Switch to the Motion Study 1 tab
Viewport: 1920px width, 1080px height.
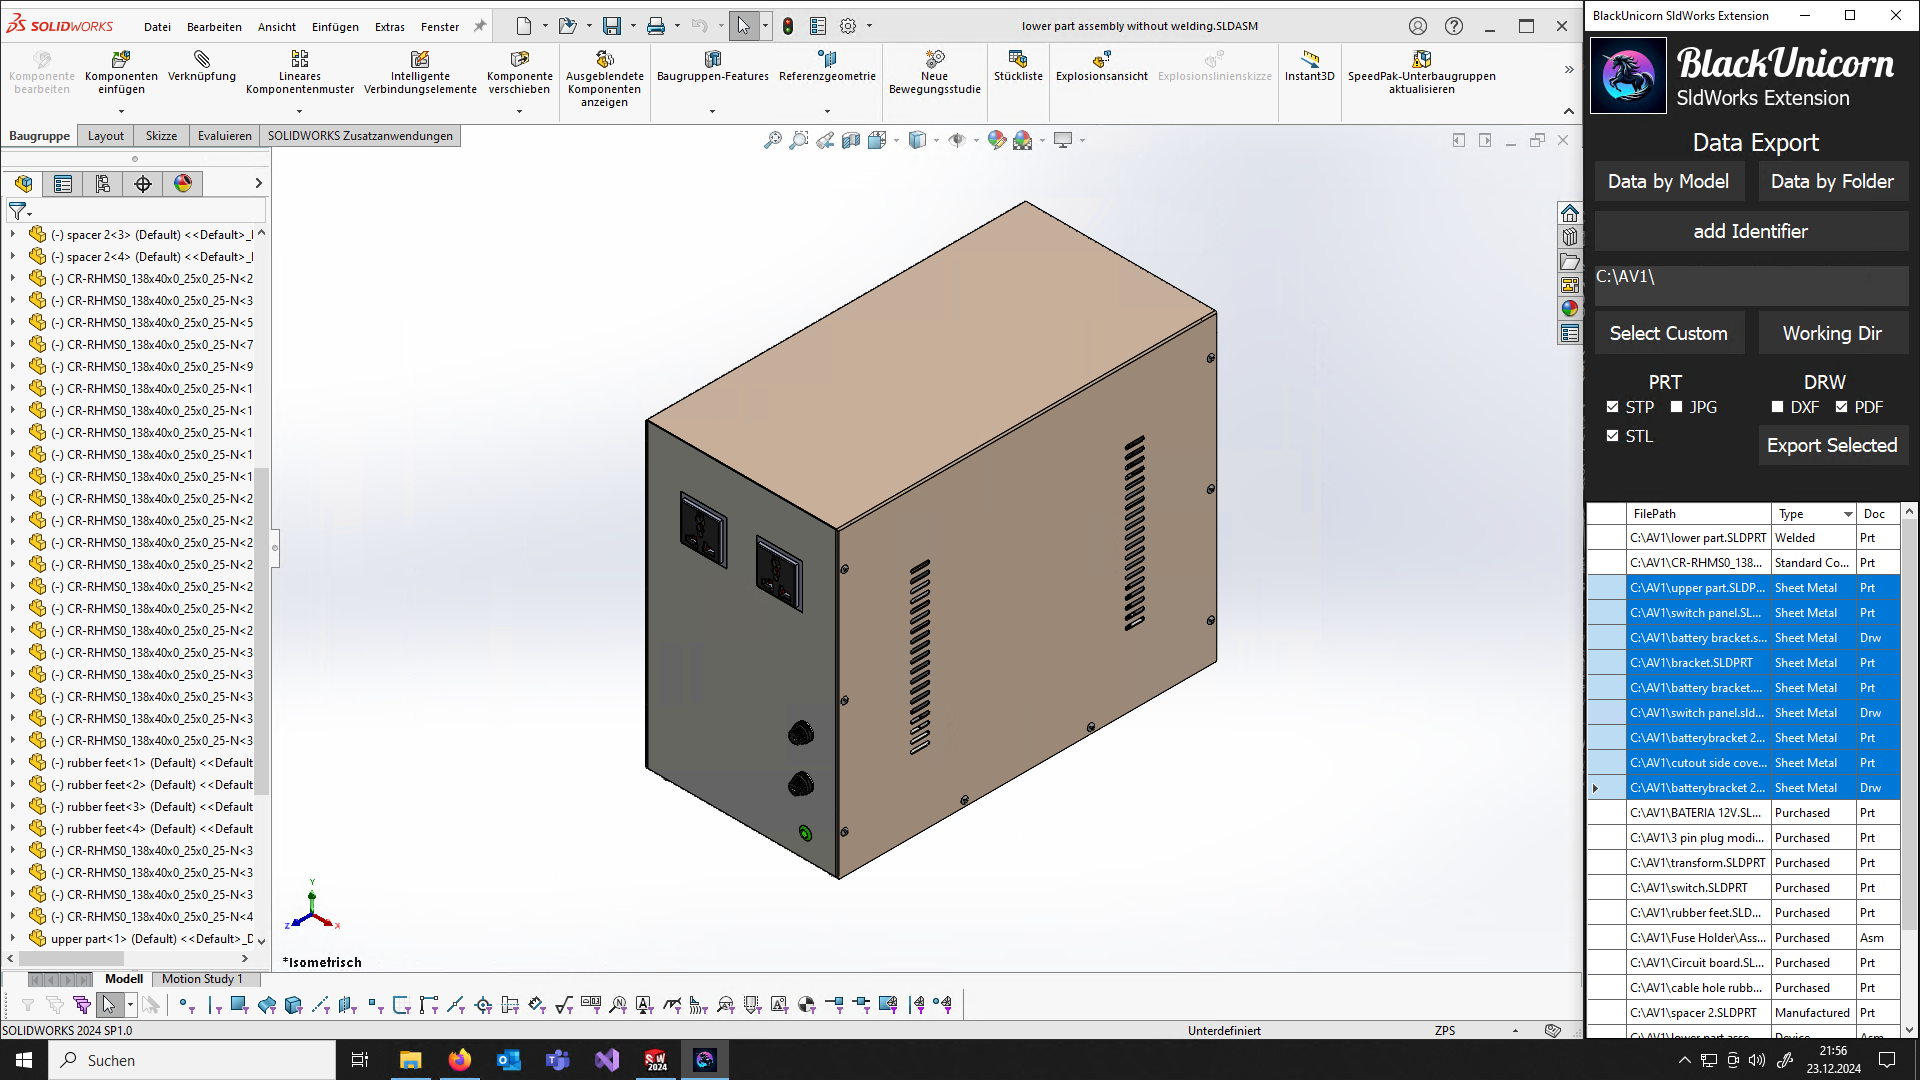point(205,979)
